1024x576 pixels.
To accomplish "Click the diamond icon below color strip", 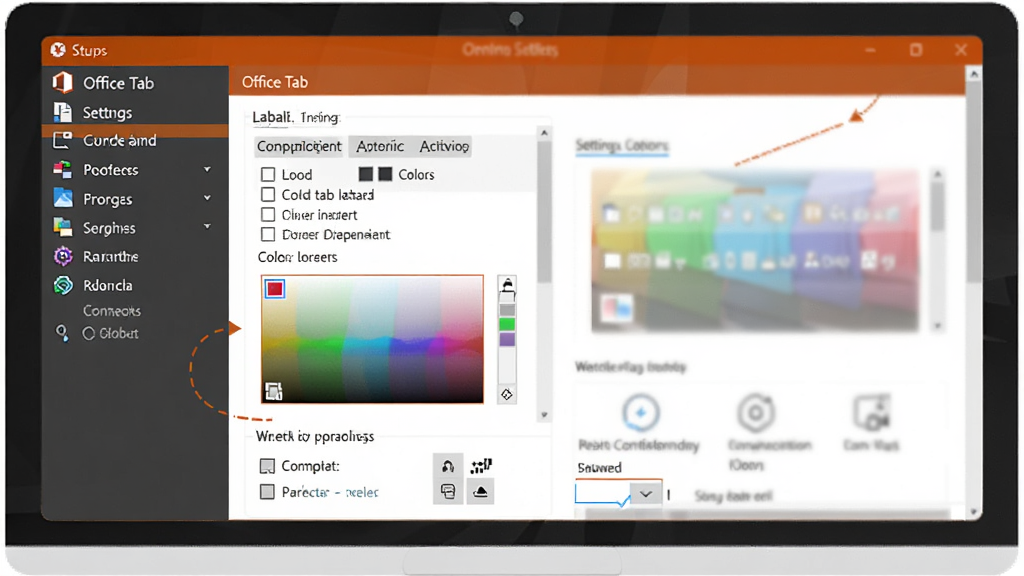I will (506, 394).
